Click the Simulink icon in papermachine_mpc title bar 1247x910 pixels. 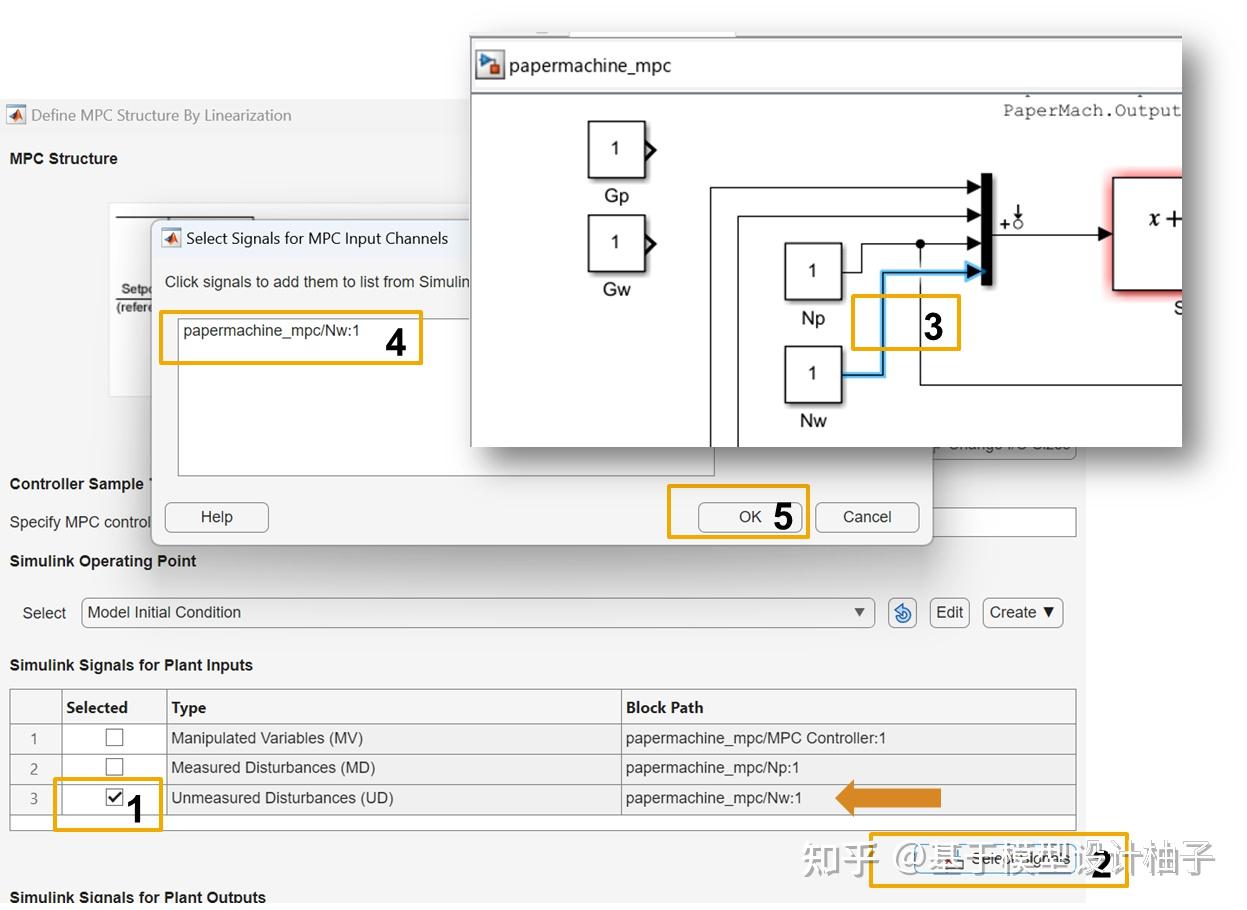pos(489,64)
